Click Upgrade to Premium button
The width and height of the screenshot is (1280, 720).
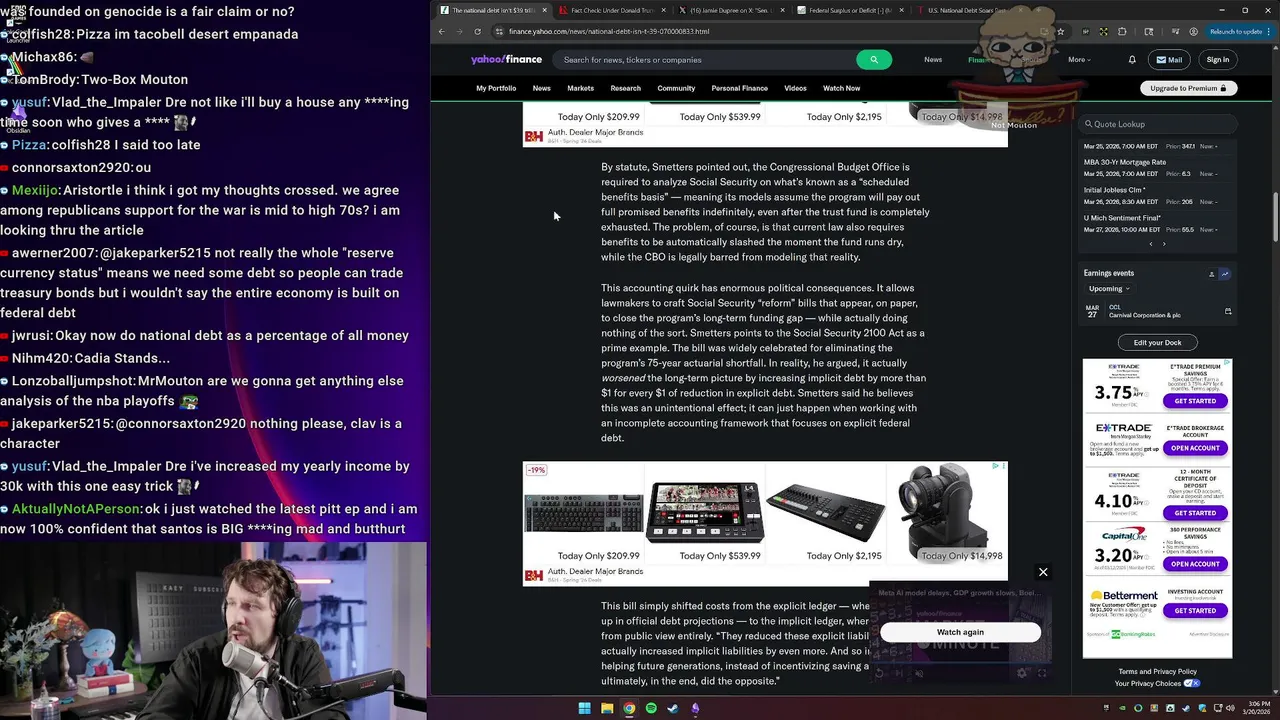(x=1189, y=88)
